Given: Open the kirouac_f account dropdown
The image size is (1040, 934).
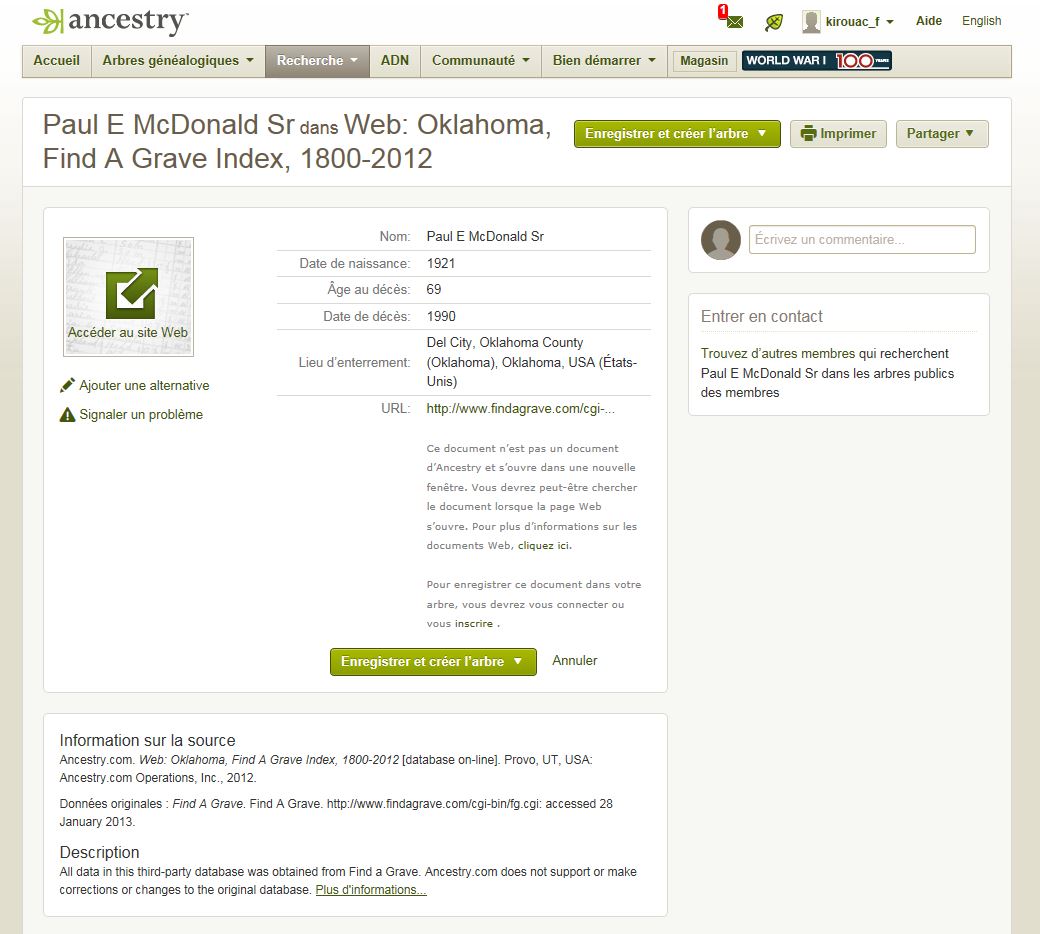Looking at the screenshot, I should coord(860,22).
